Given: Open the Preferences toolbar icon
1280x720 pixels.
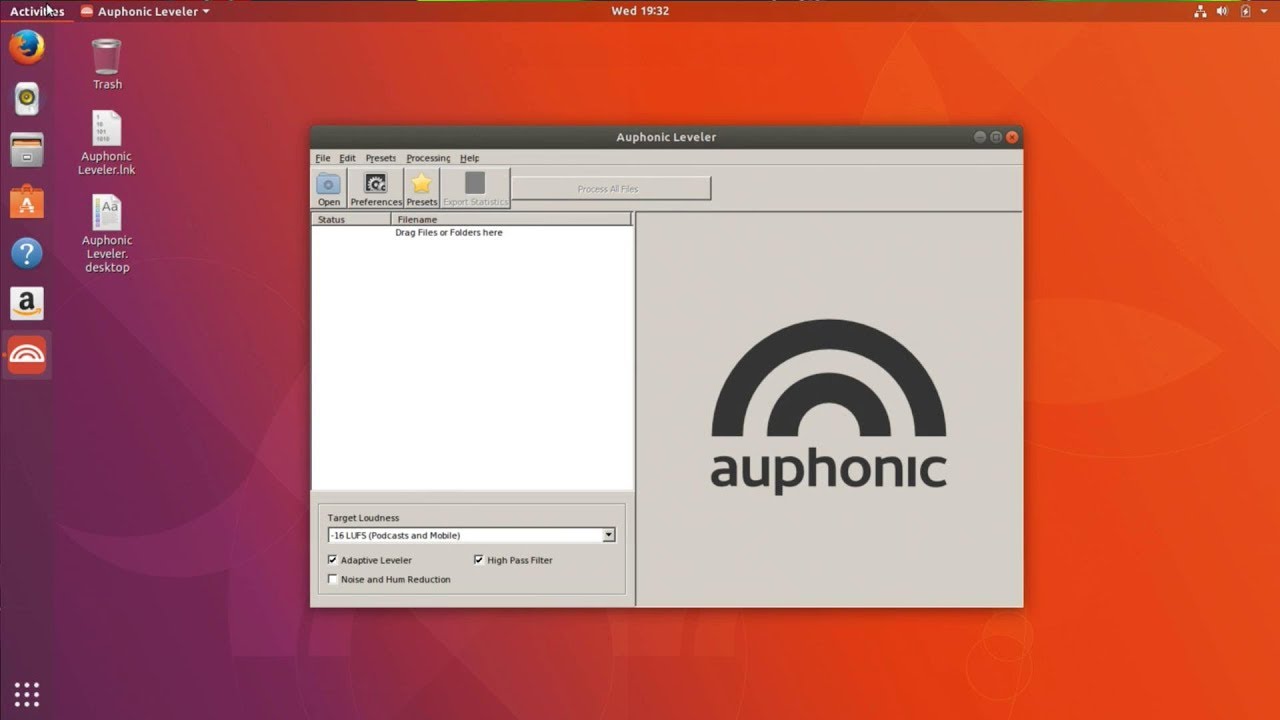Looking at the screenshot, I should point(375,188).
